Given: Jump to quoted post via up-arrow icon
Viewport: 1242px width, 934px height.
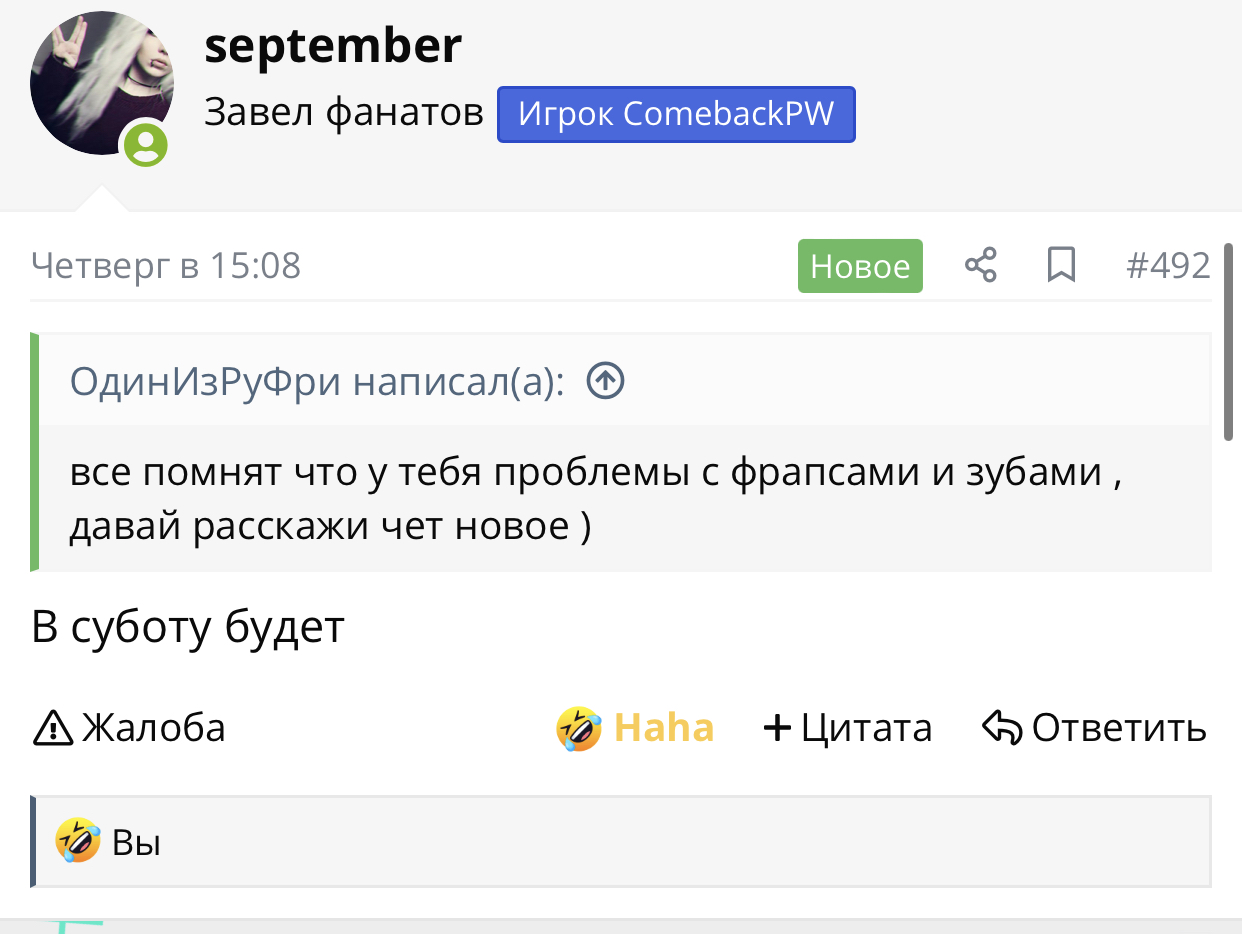Looking at the screenshot, I should (x=605, y=381).
